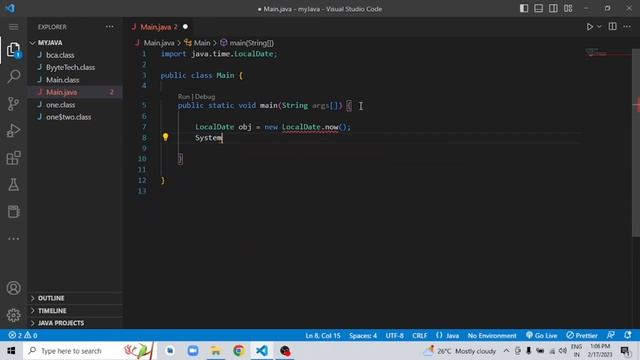Open the Search view icon
Screen dimensions: 640x360
pos(13,76)
